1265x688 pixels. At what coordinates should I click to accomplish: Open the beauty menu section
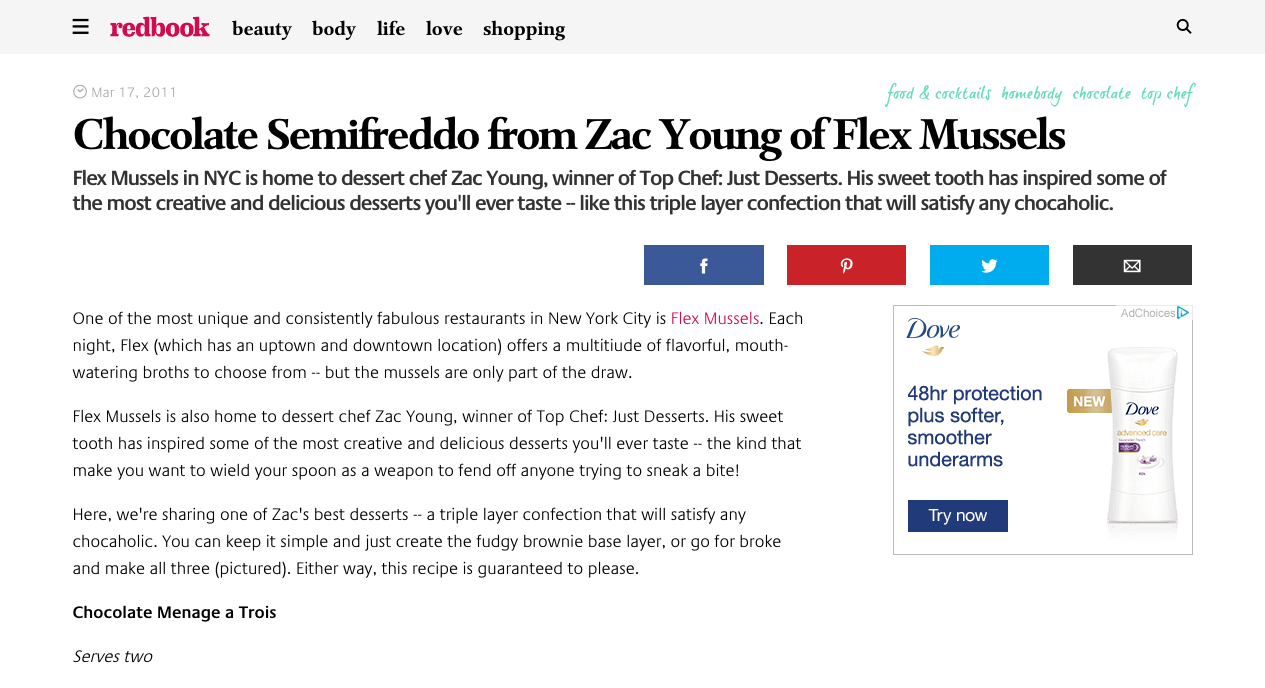coord(262,29)
